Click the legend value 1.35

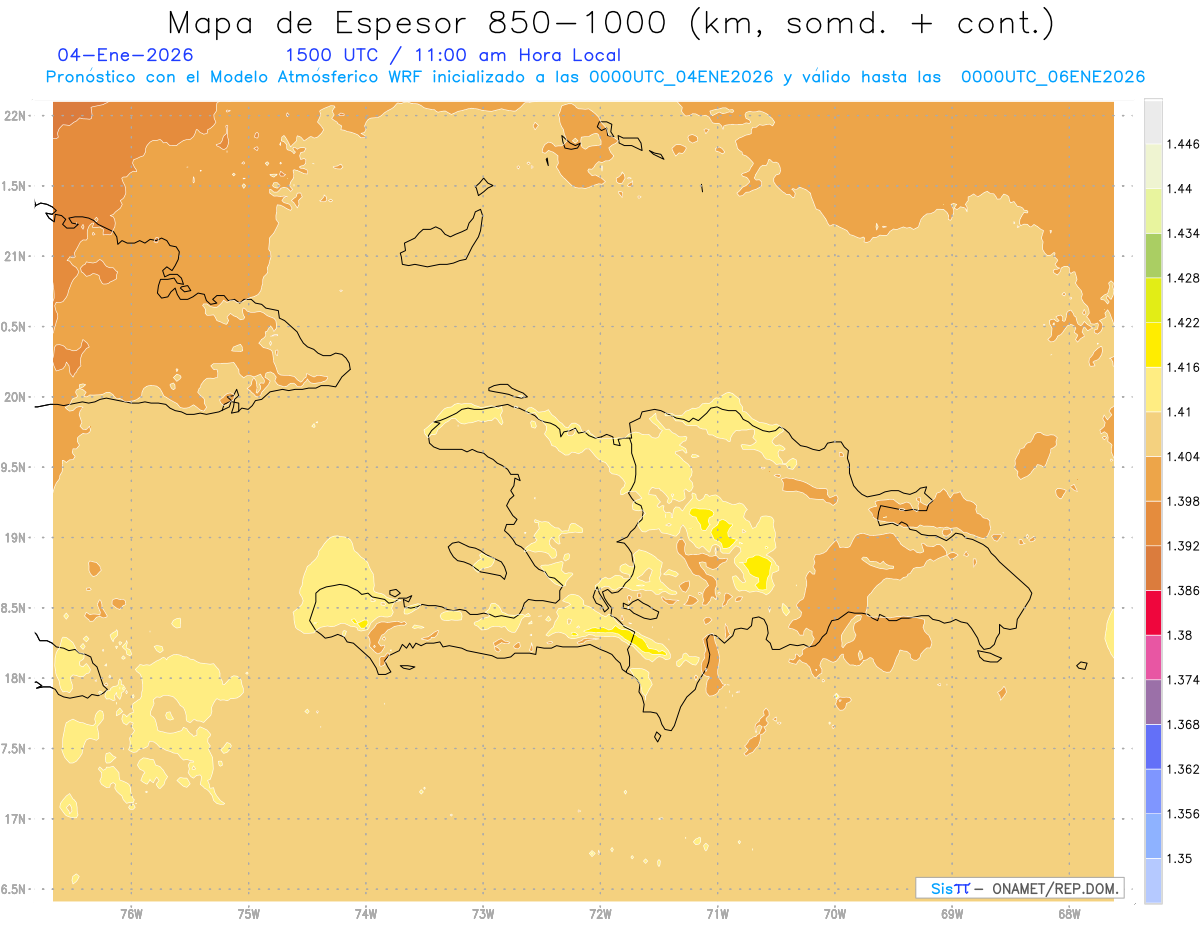(x=1179, y=858)
